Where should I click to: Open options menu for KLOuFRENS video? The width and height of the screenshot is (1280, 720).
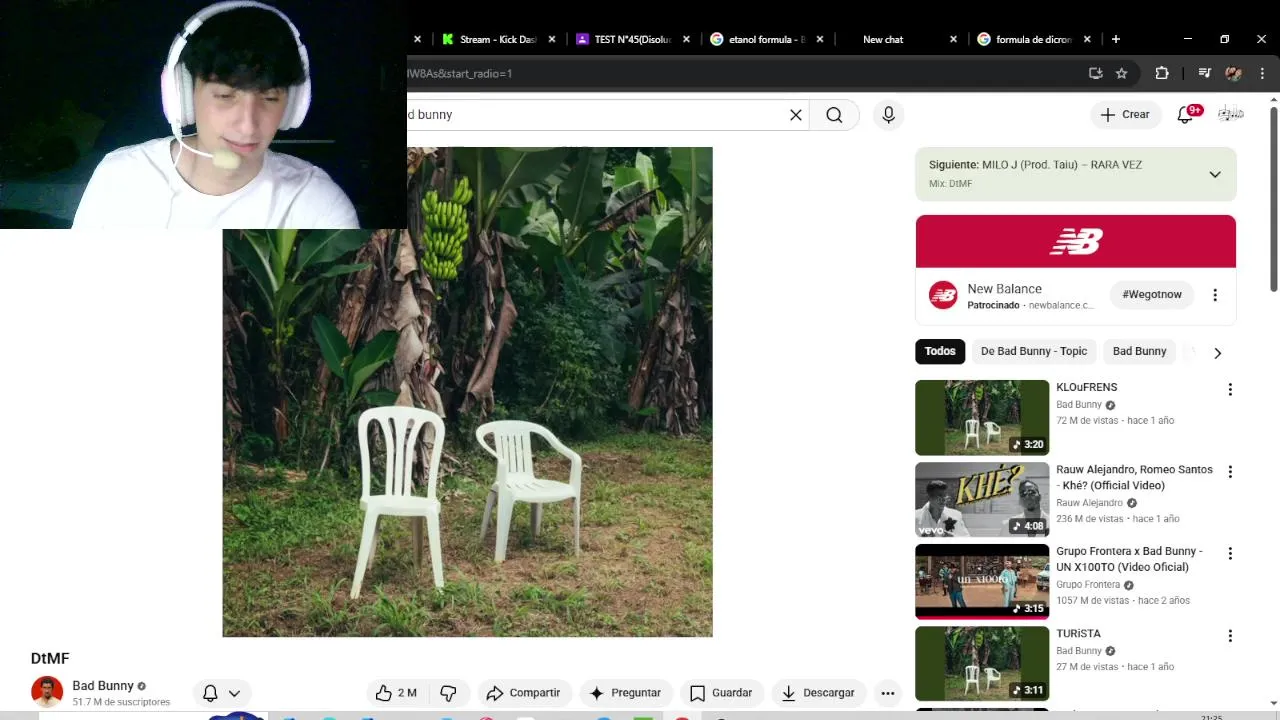[1230, 390]
